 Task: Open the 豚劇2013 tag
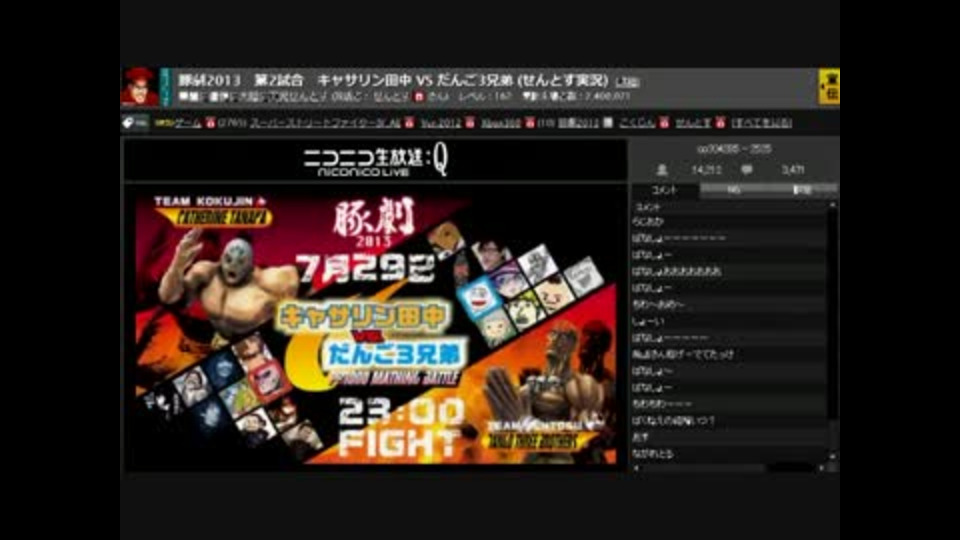pyautogui.click(x=578, y=123)
